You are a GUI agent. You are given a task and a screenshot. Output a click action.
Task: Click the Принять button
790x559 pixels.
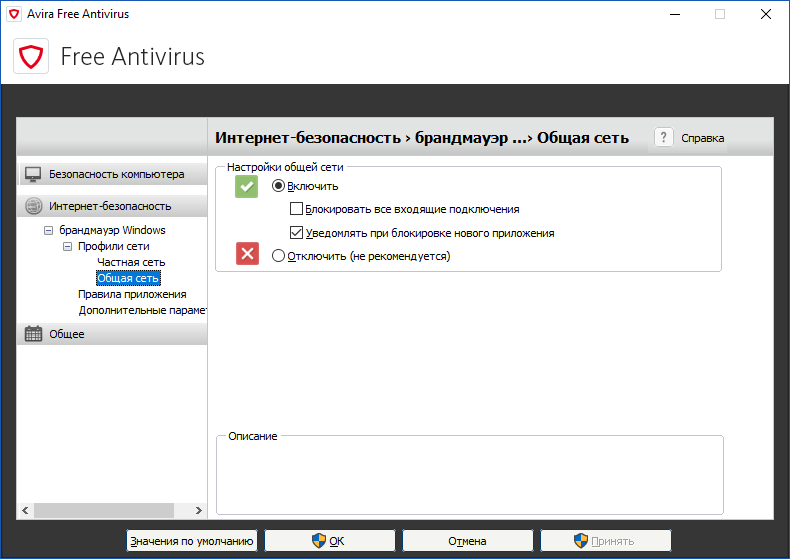(606, 541)
